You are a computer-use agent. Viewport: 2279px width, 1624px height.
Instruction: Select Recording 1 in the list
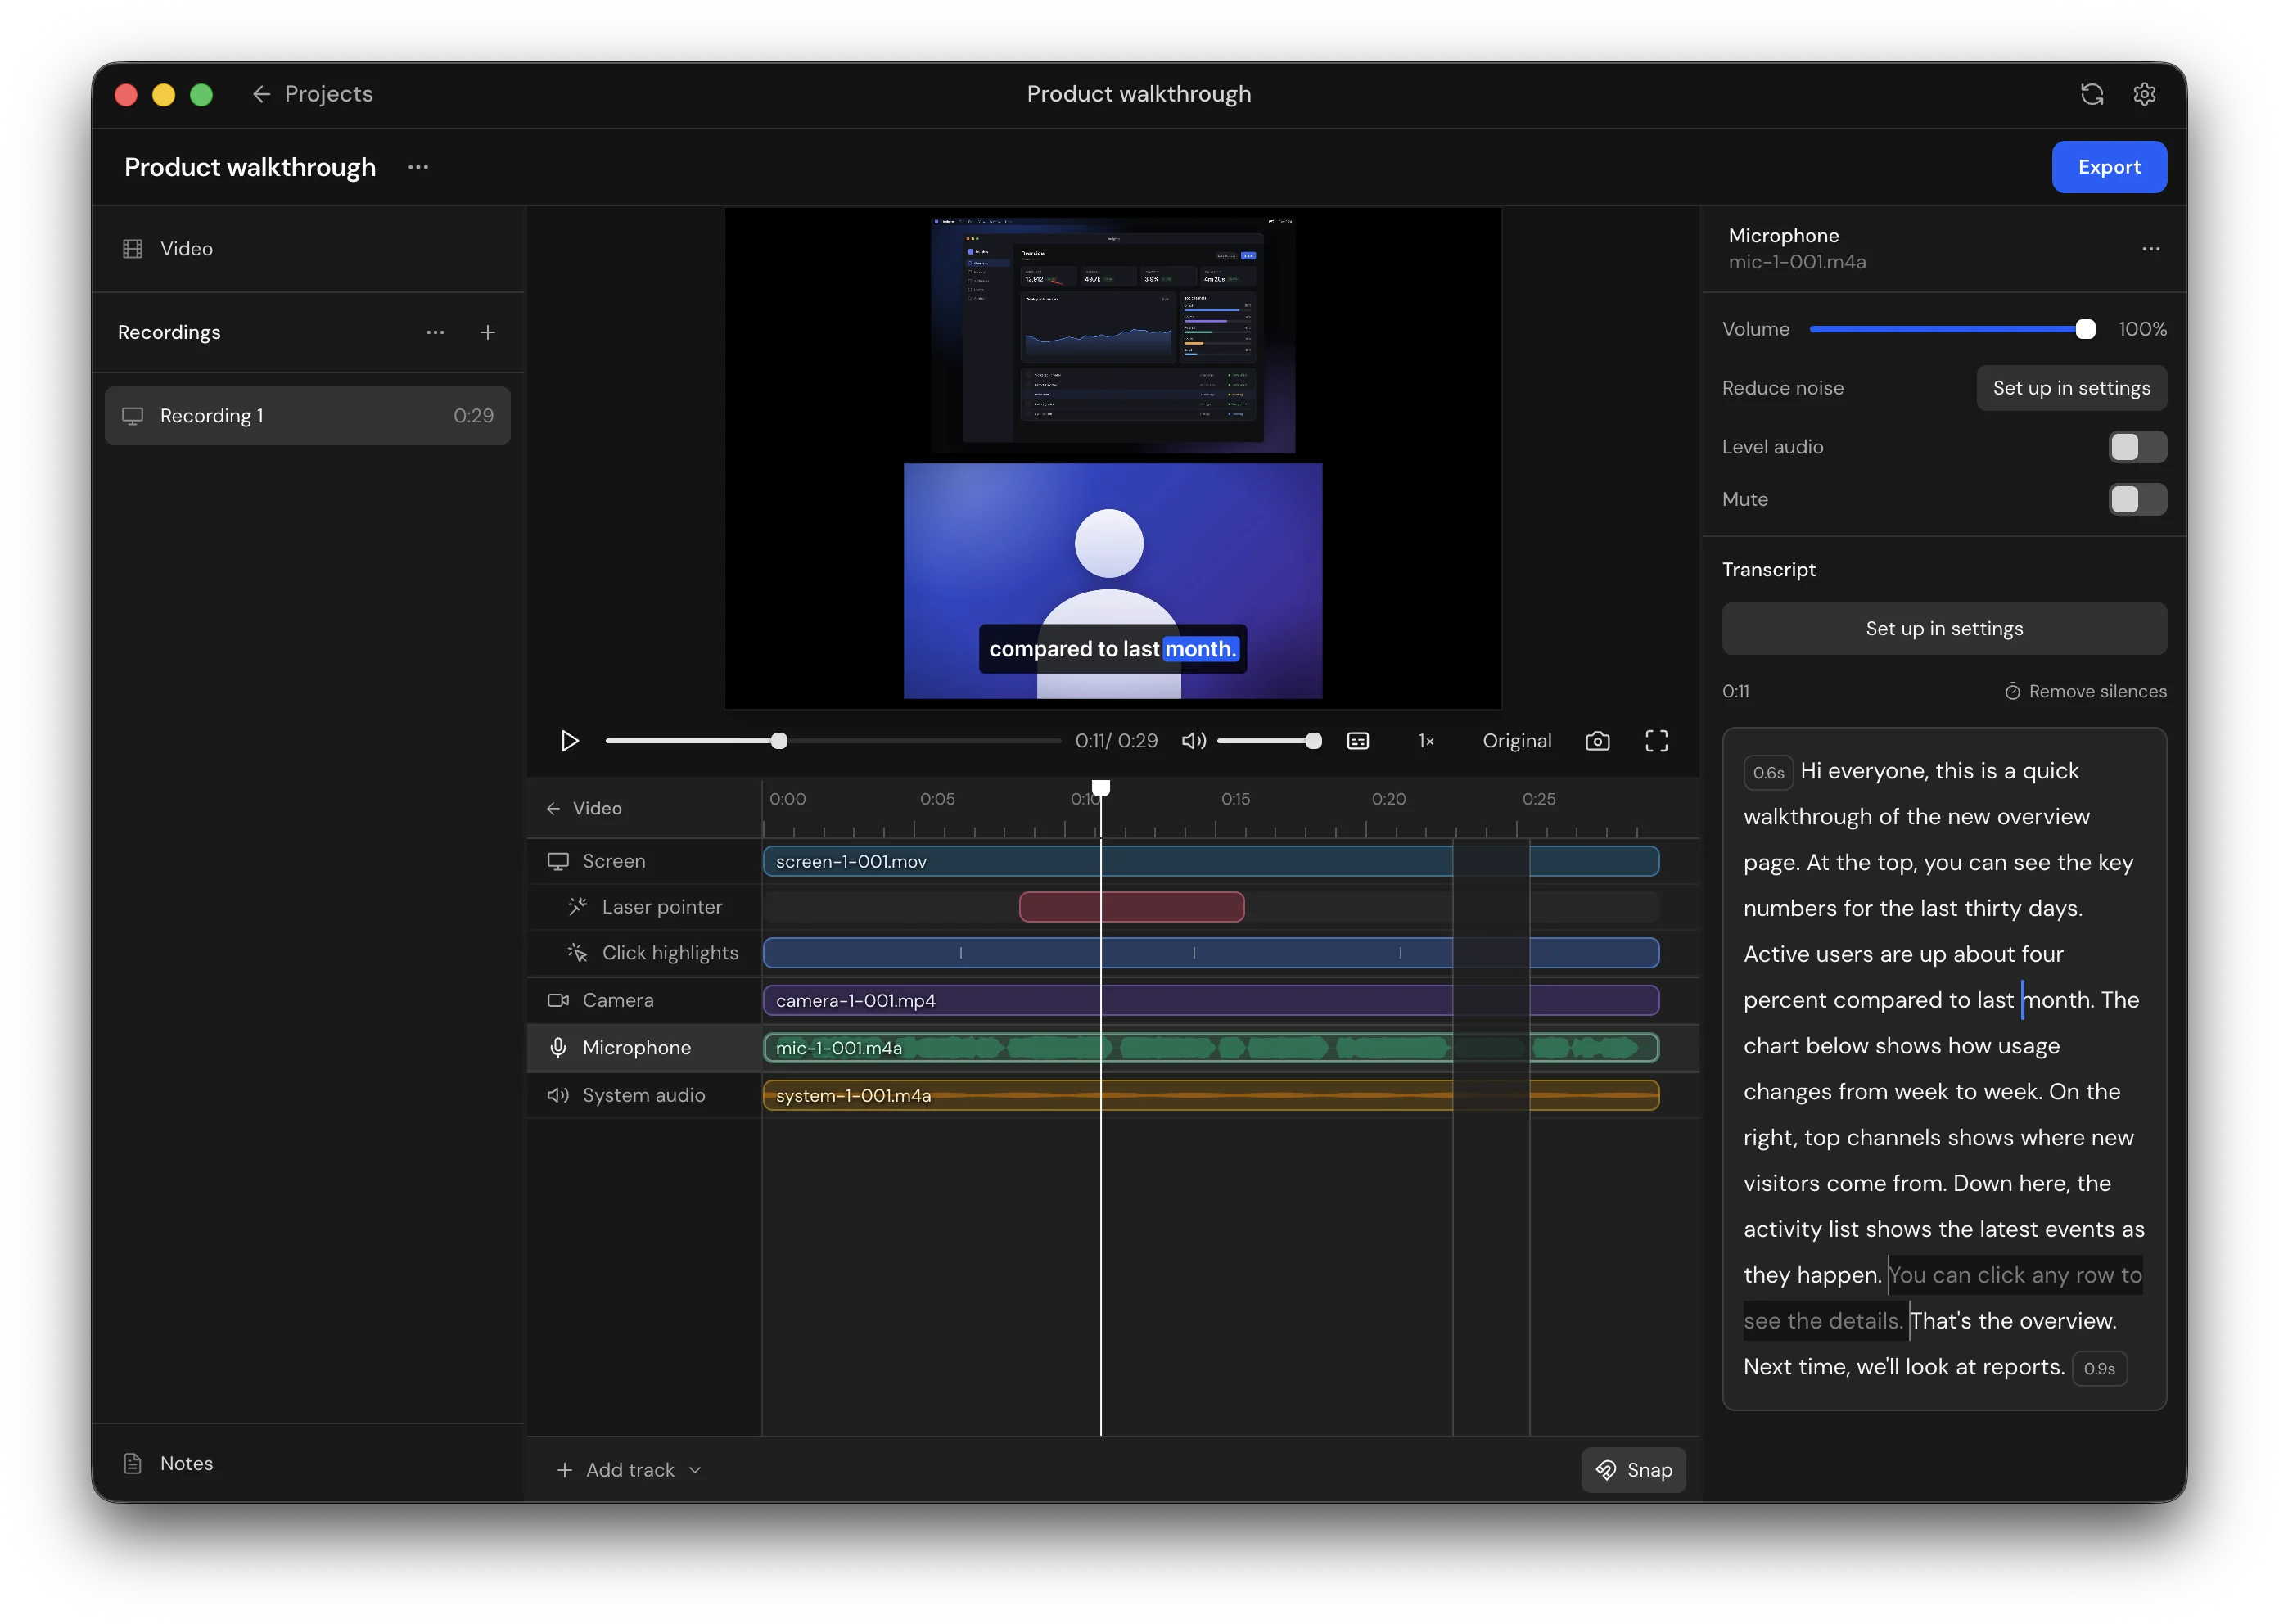pos(308,416)
